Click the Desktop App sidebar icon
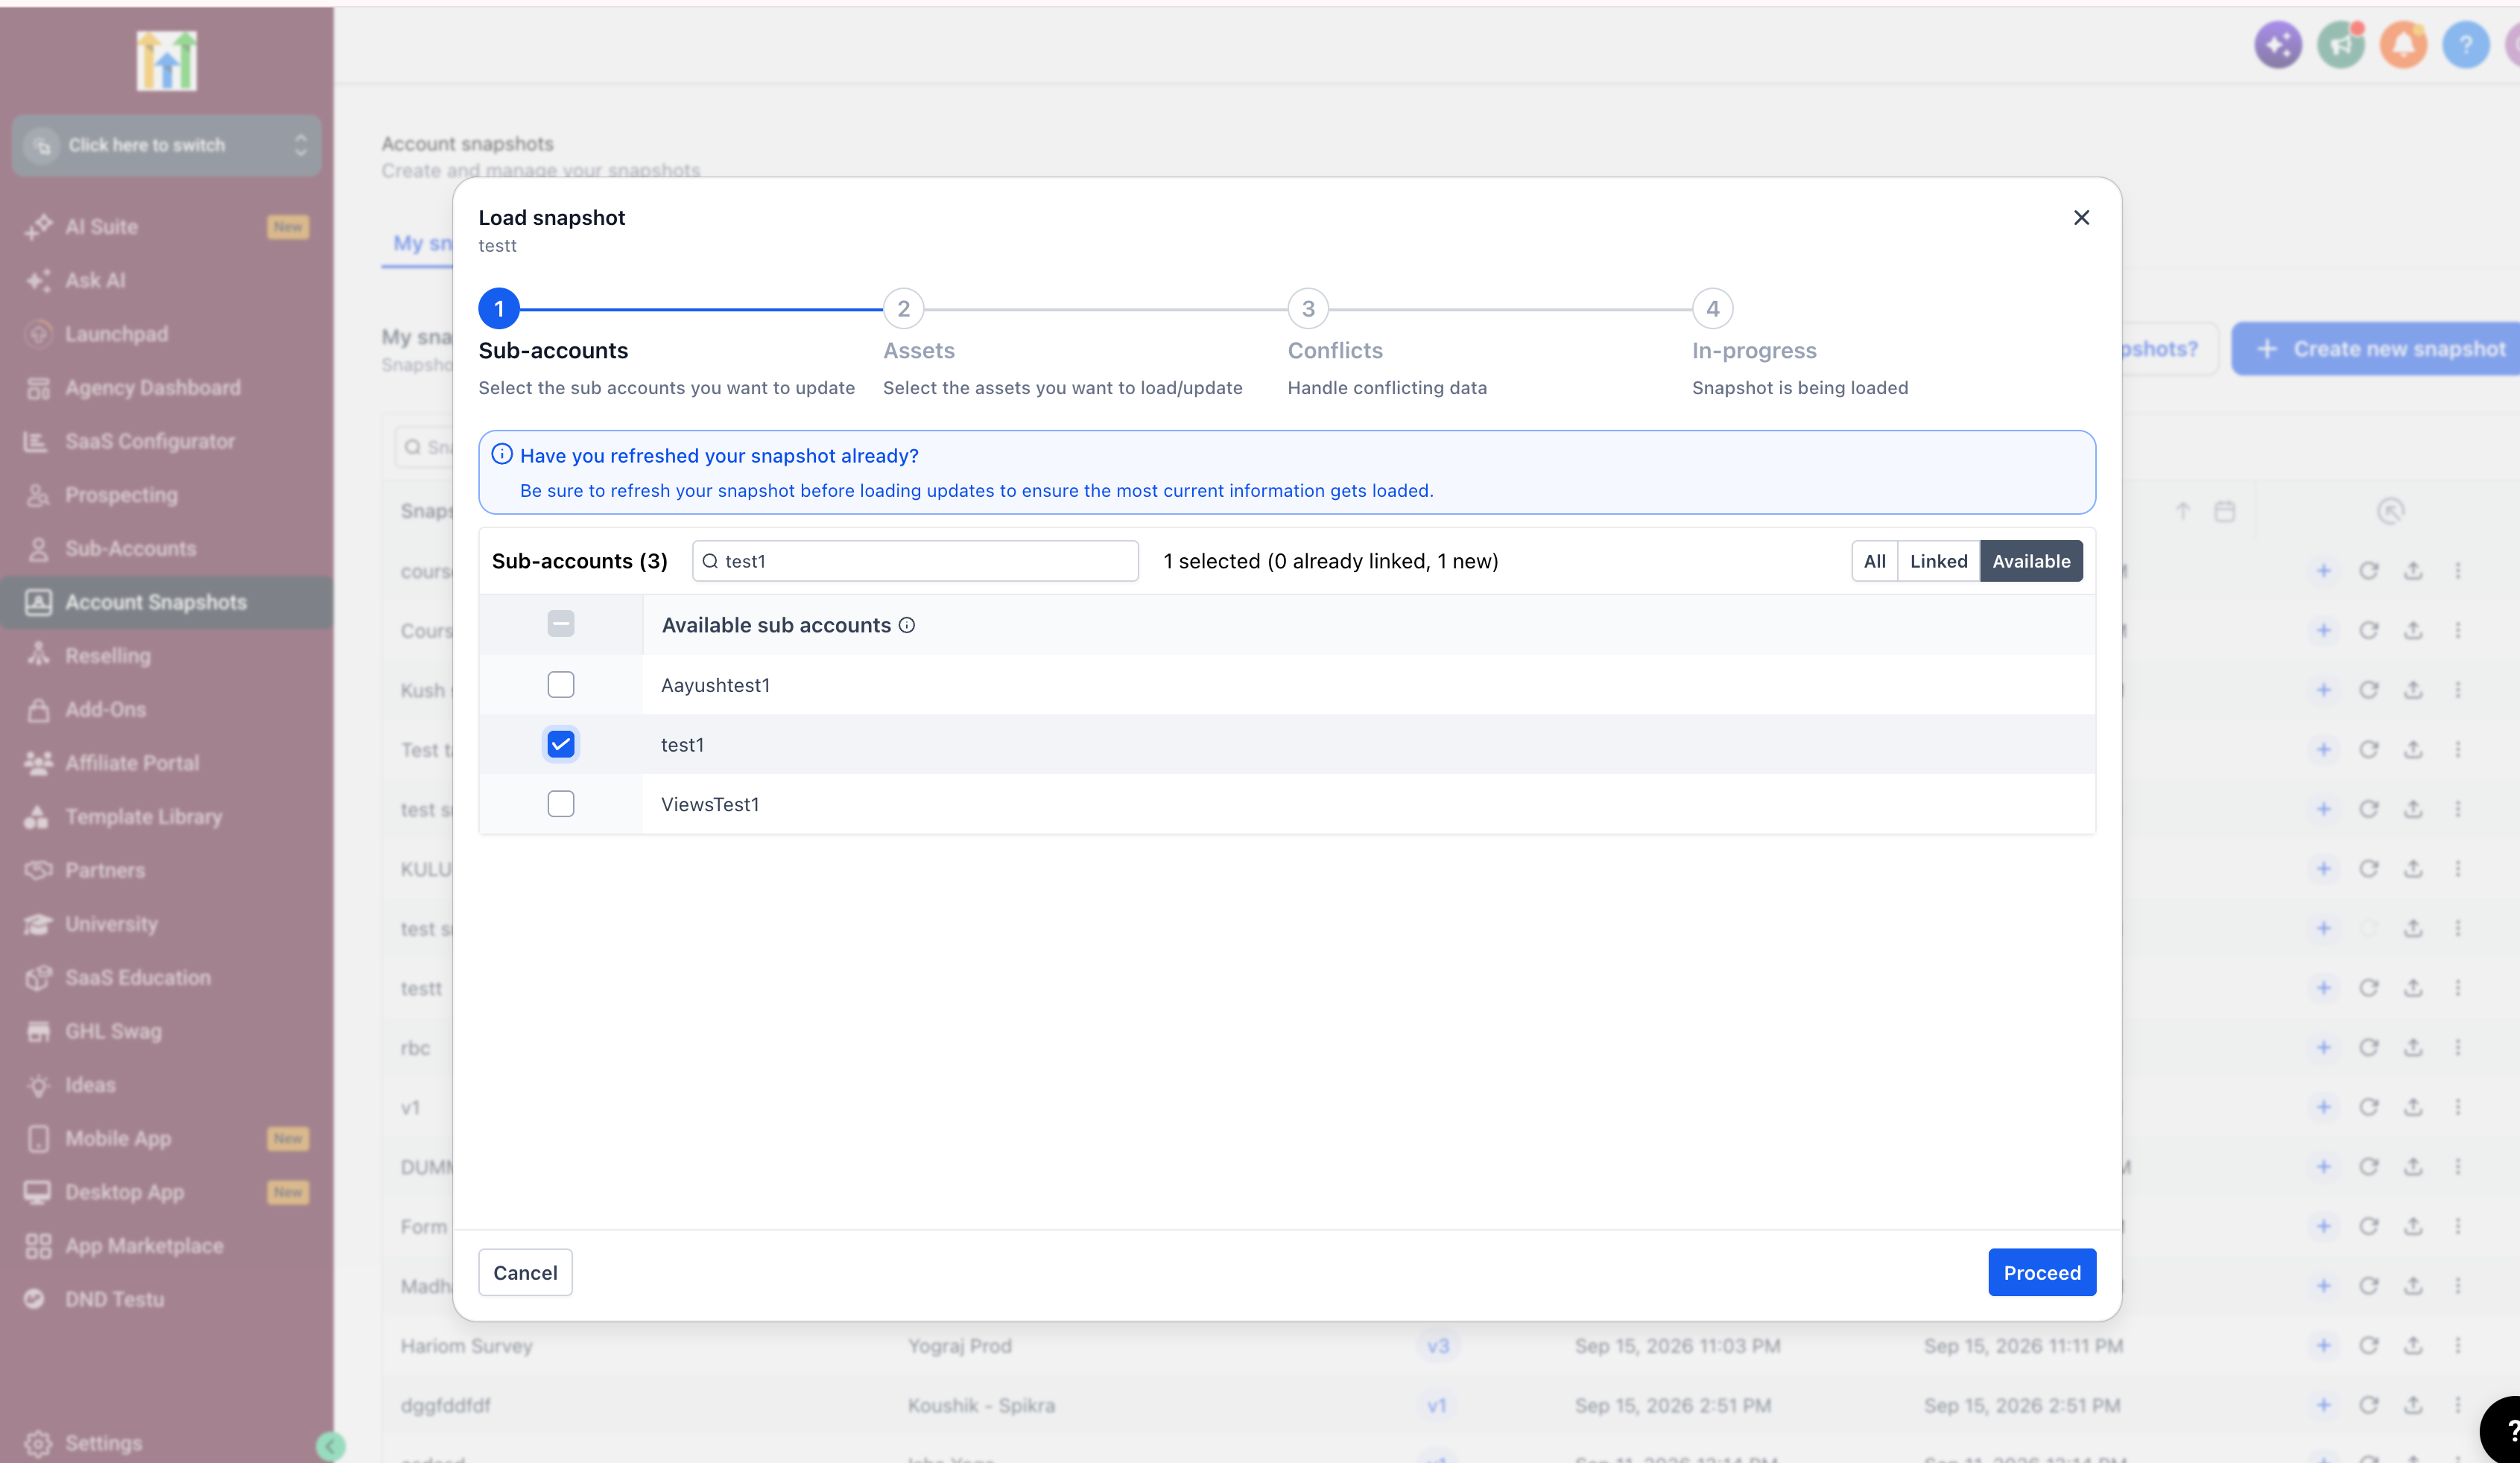This screenshot has width=2520, height=1463. tap(38, 1192)
